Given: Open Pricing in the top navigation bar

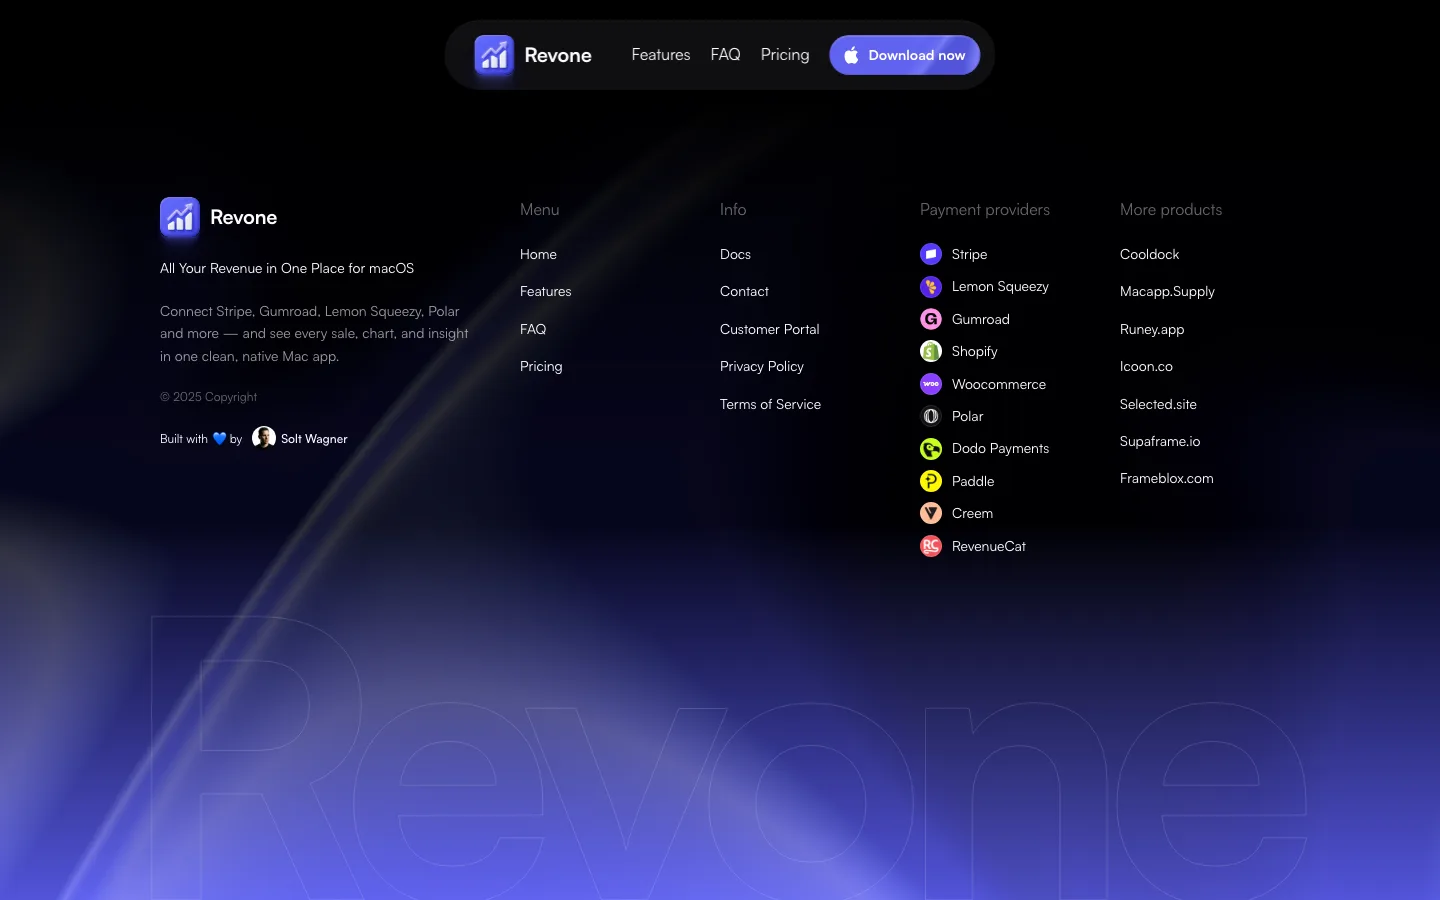Looking at the screenshot, I should (x=785, y=55).
